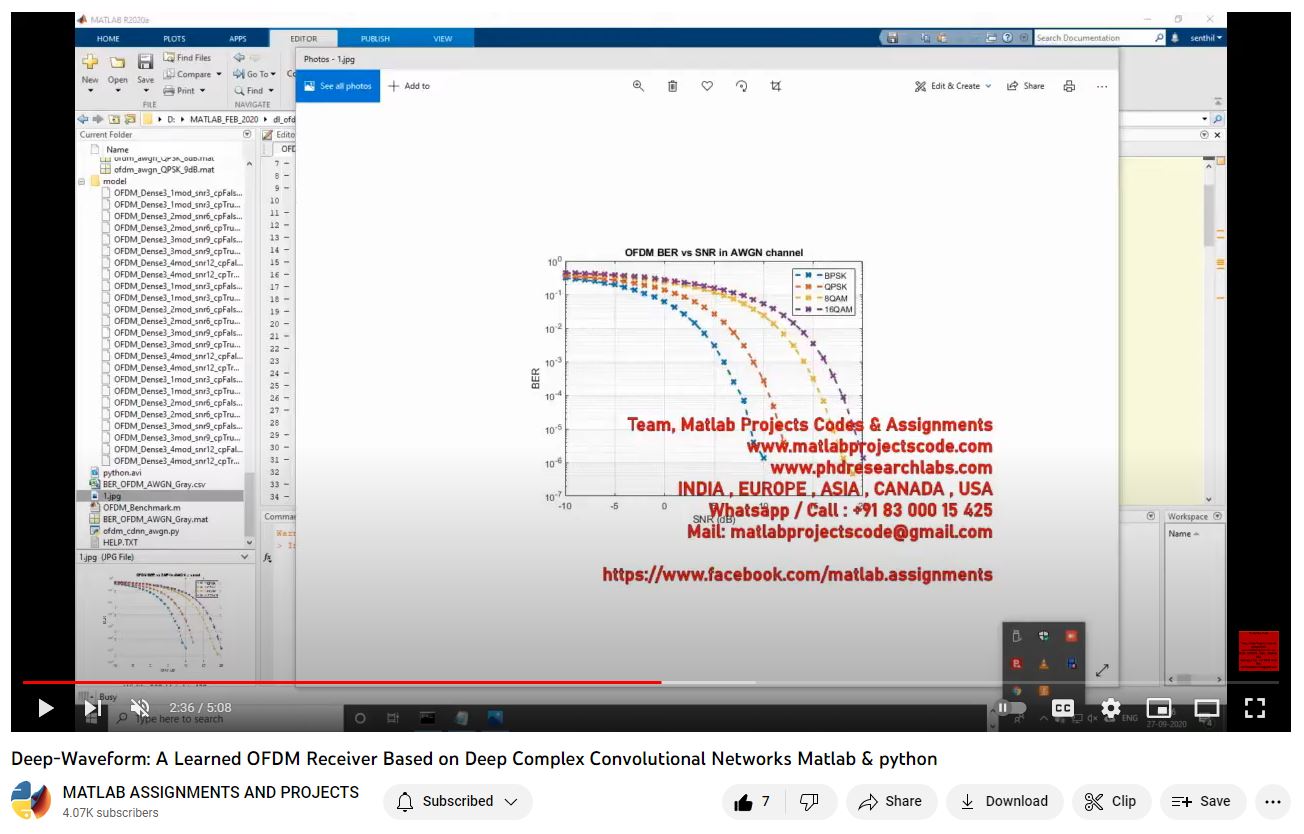The width and height of the screenshot is (1304, 834).
Task: Click the Photos print icon
Action: click(1069, 86)
